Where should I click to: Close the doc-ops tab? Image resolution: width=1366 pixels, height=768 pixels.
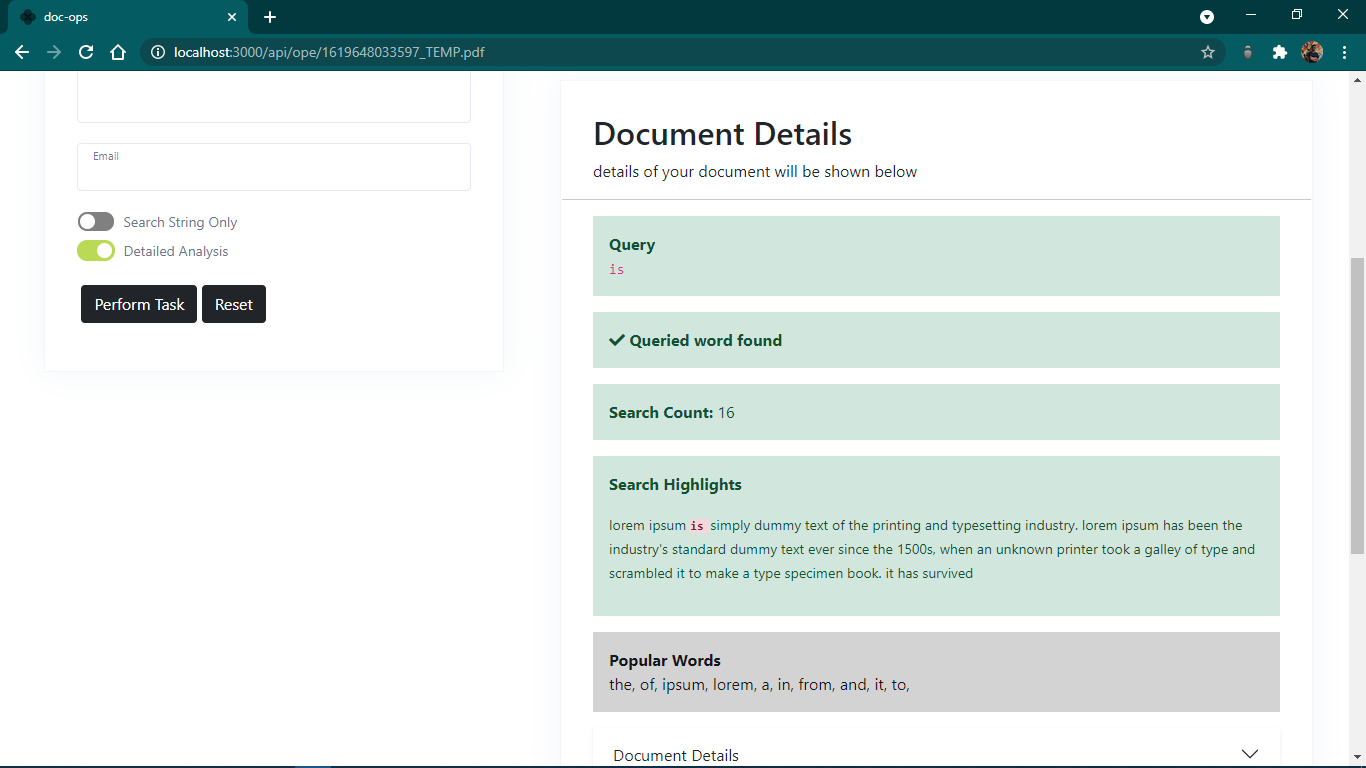pyautogui.click(x=232, y=17)
